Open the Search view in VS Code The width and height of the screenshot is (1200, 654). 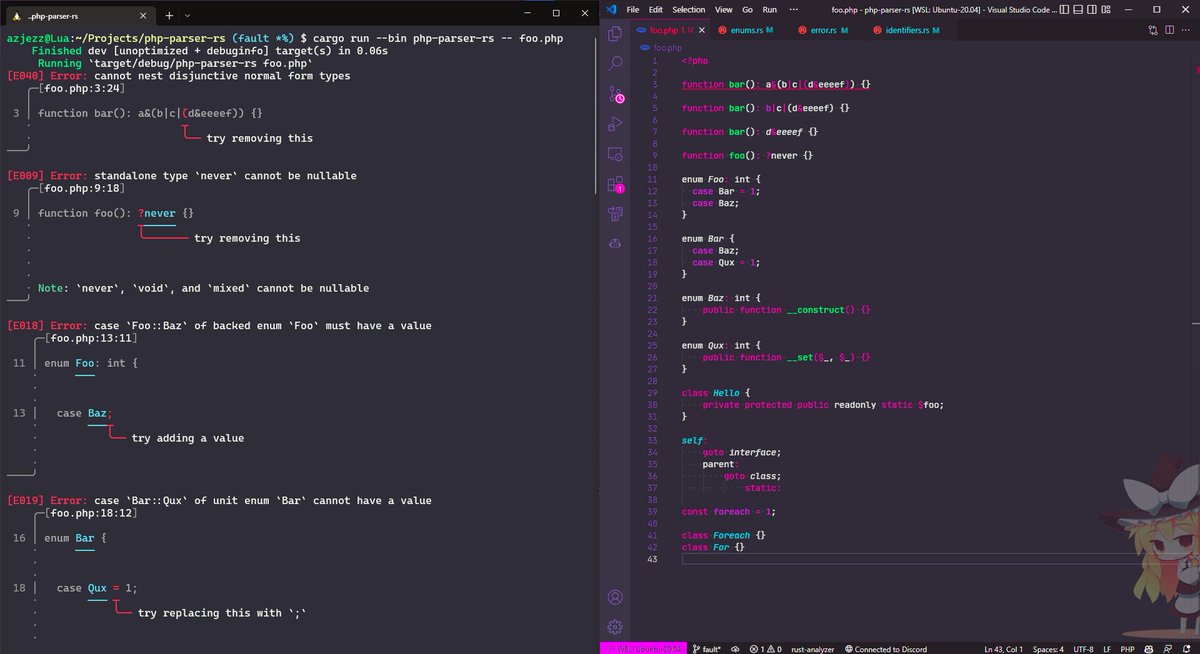(x=616, y=63)
